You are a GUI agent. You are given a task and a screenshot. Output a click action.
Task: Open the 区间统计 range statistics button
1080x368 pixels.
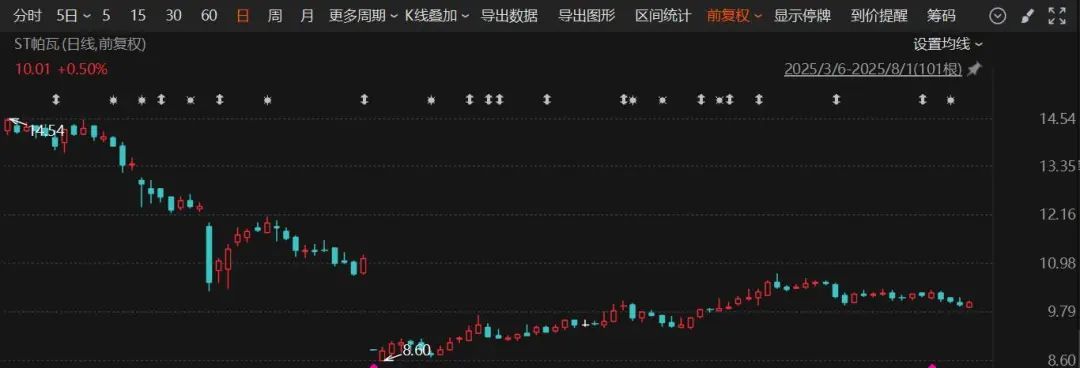[663, 16]
